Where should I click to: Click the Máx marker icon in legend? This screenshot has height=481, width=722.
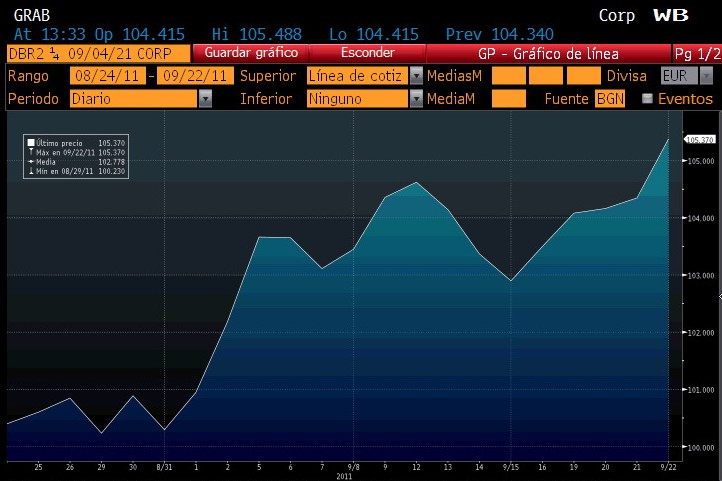pyautogui.click(x=31, y=152)
